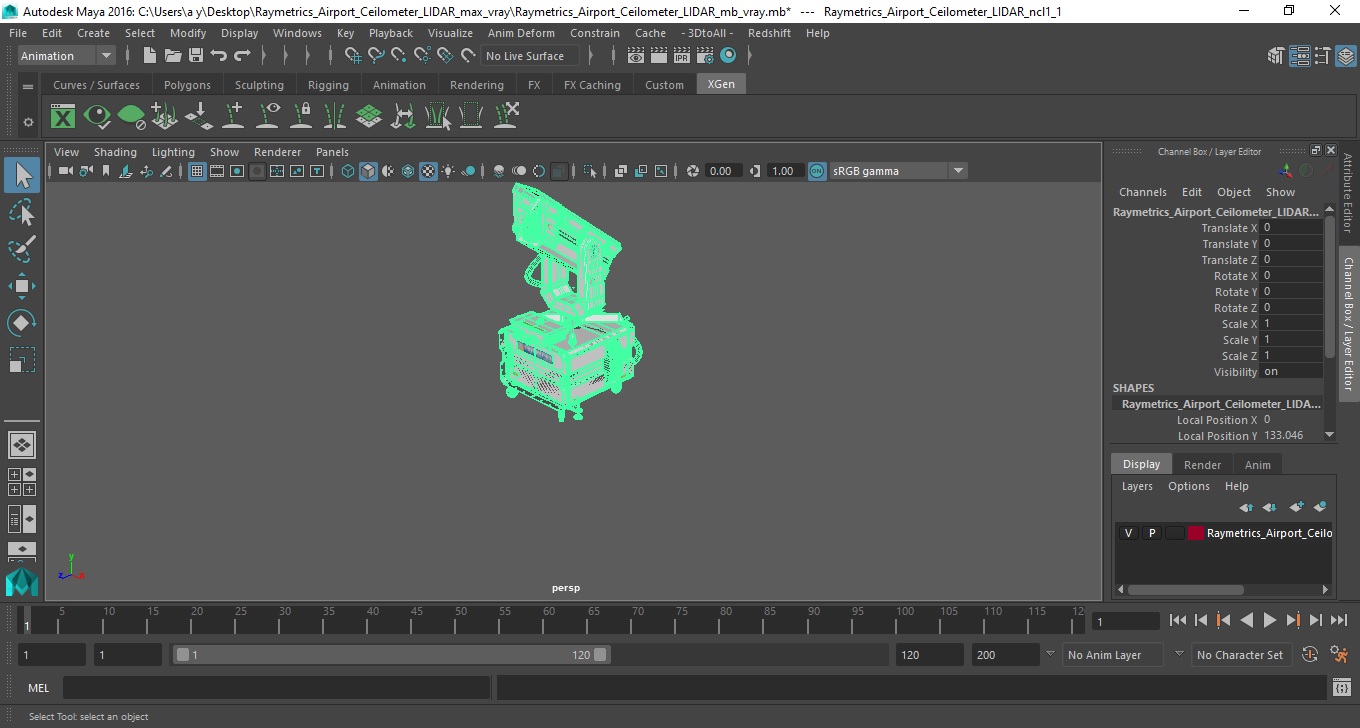
Task: Switch to the Polygons shelf tab
Action: (187, 85)
